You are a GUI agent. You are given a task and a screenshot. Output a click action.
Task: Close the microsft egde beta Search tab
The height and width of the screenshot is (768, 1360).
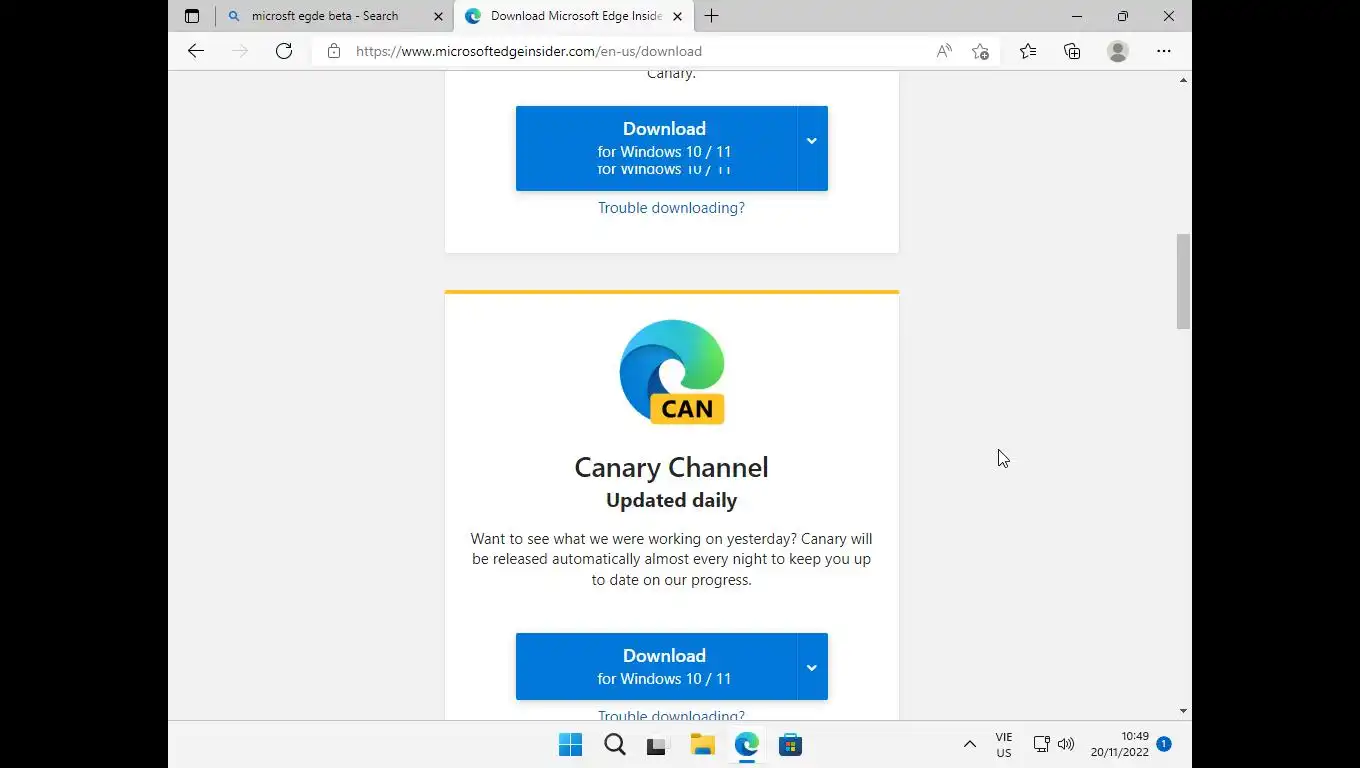coord(438,16)
